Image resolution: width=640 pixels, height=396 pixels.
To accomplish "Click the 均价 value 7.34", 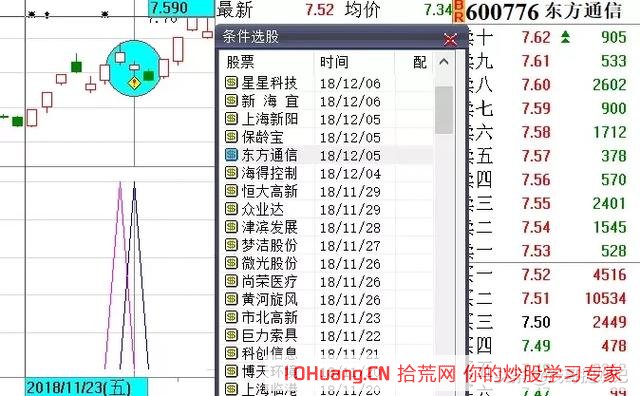I will tap(438, 9).
